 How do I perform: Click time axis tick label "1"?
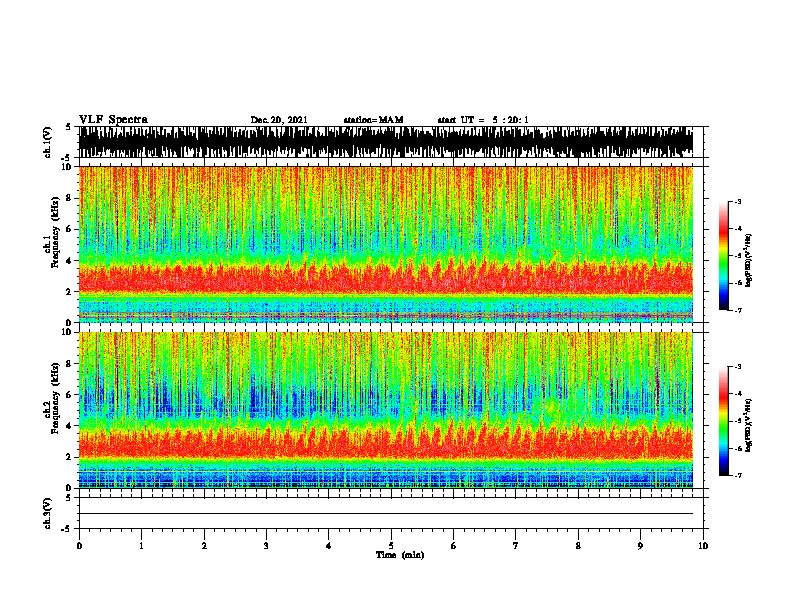(142, 545)
